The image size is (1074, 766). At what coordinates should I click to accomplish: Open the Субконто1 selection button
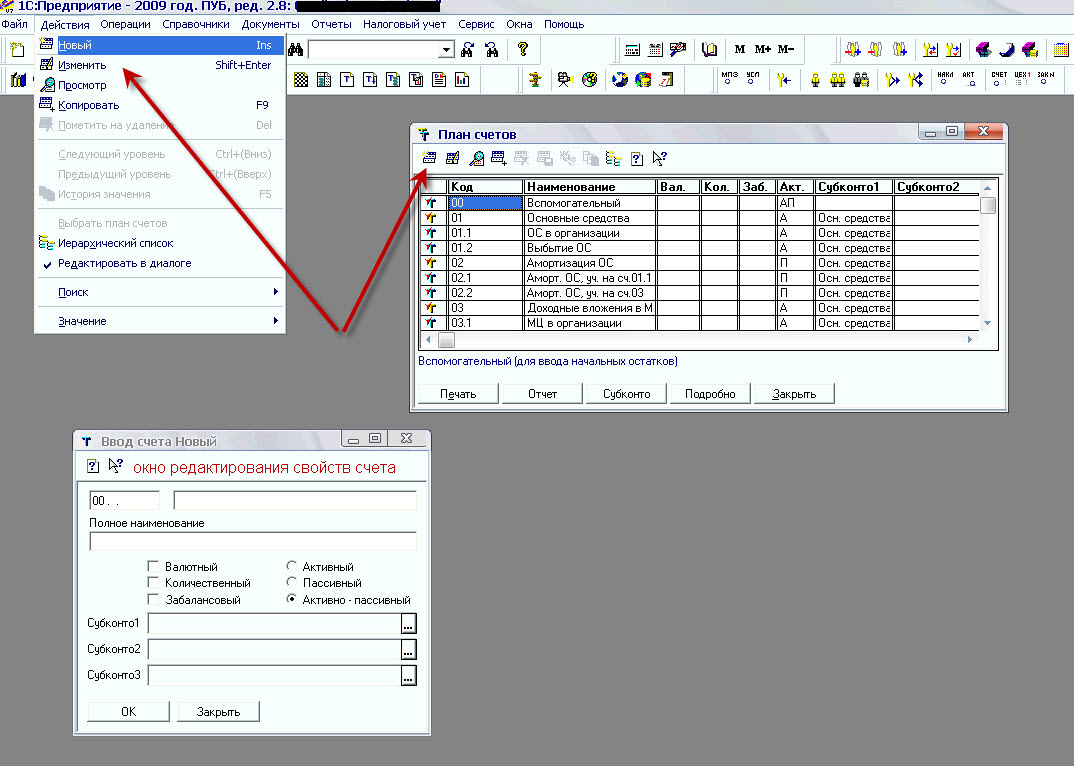tap(408, 624)
